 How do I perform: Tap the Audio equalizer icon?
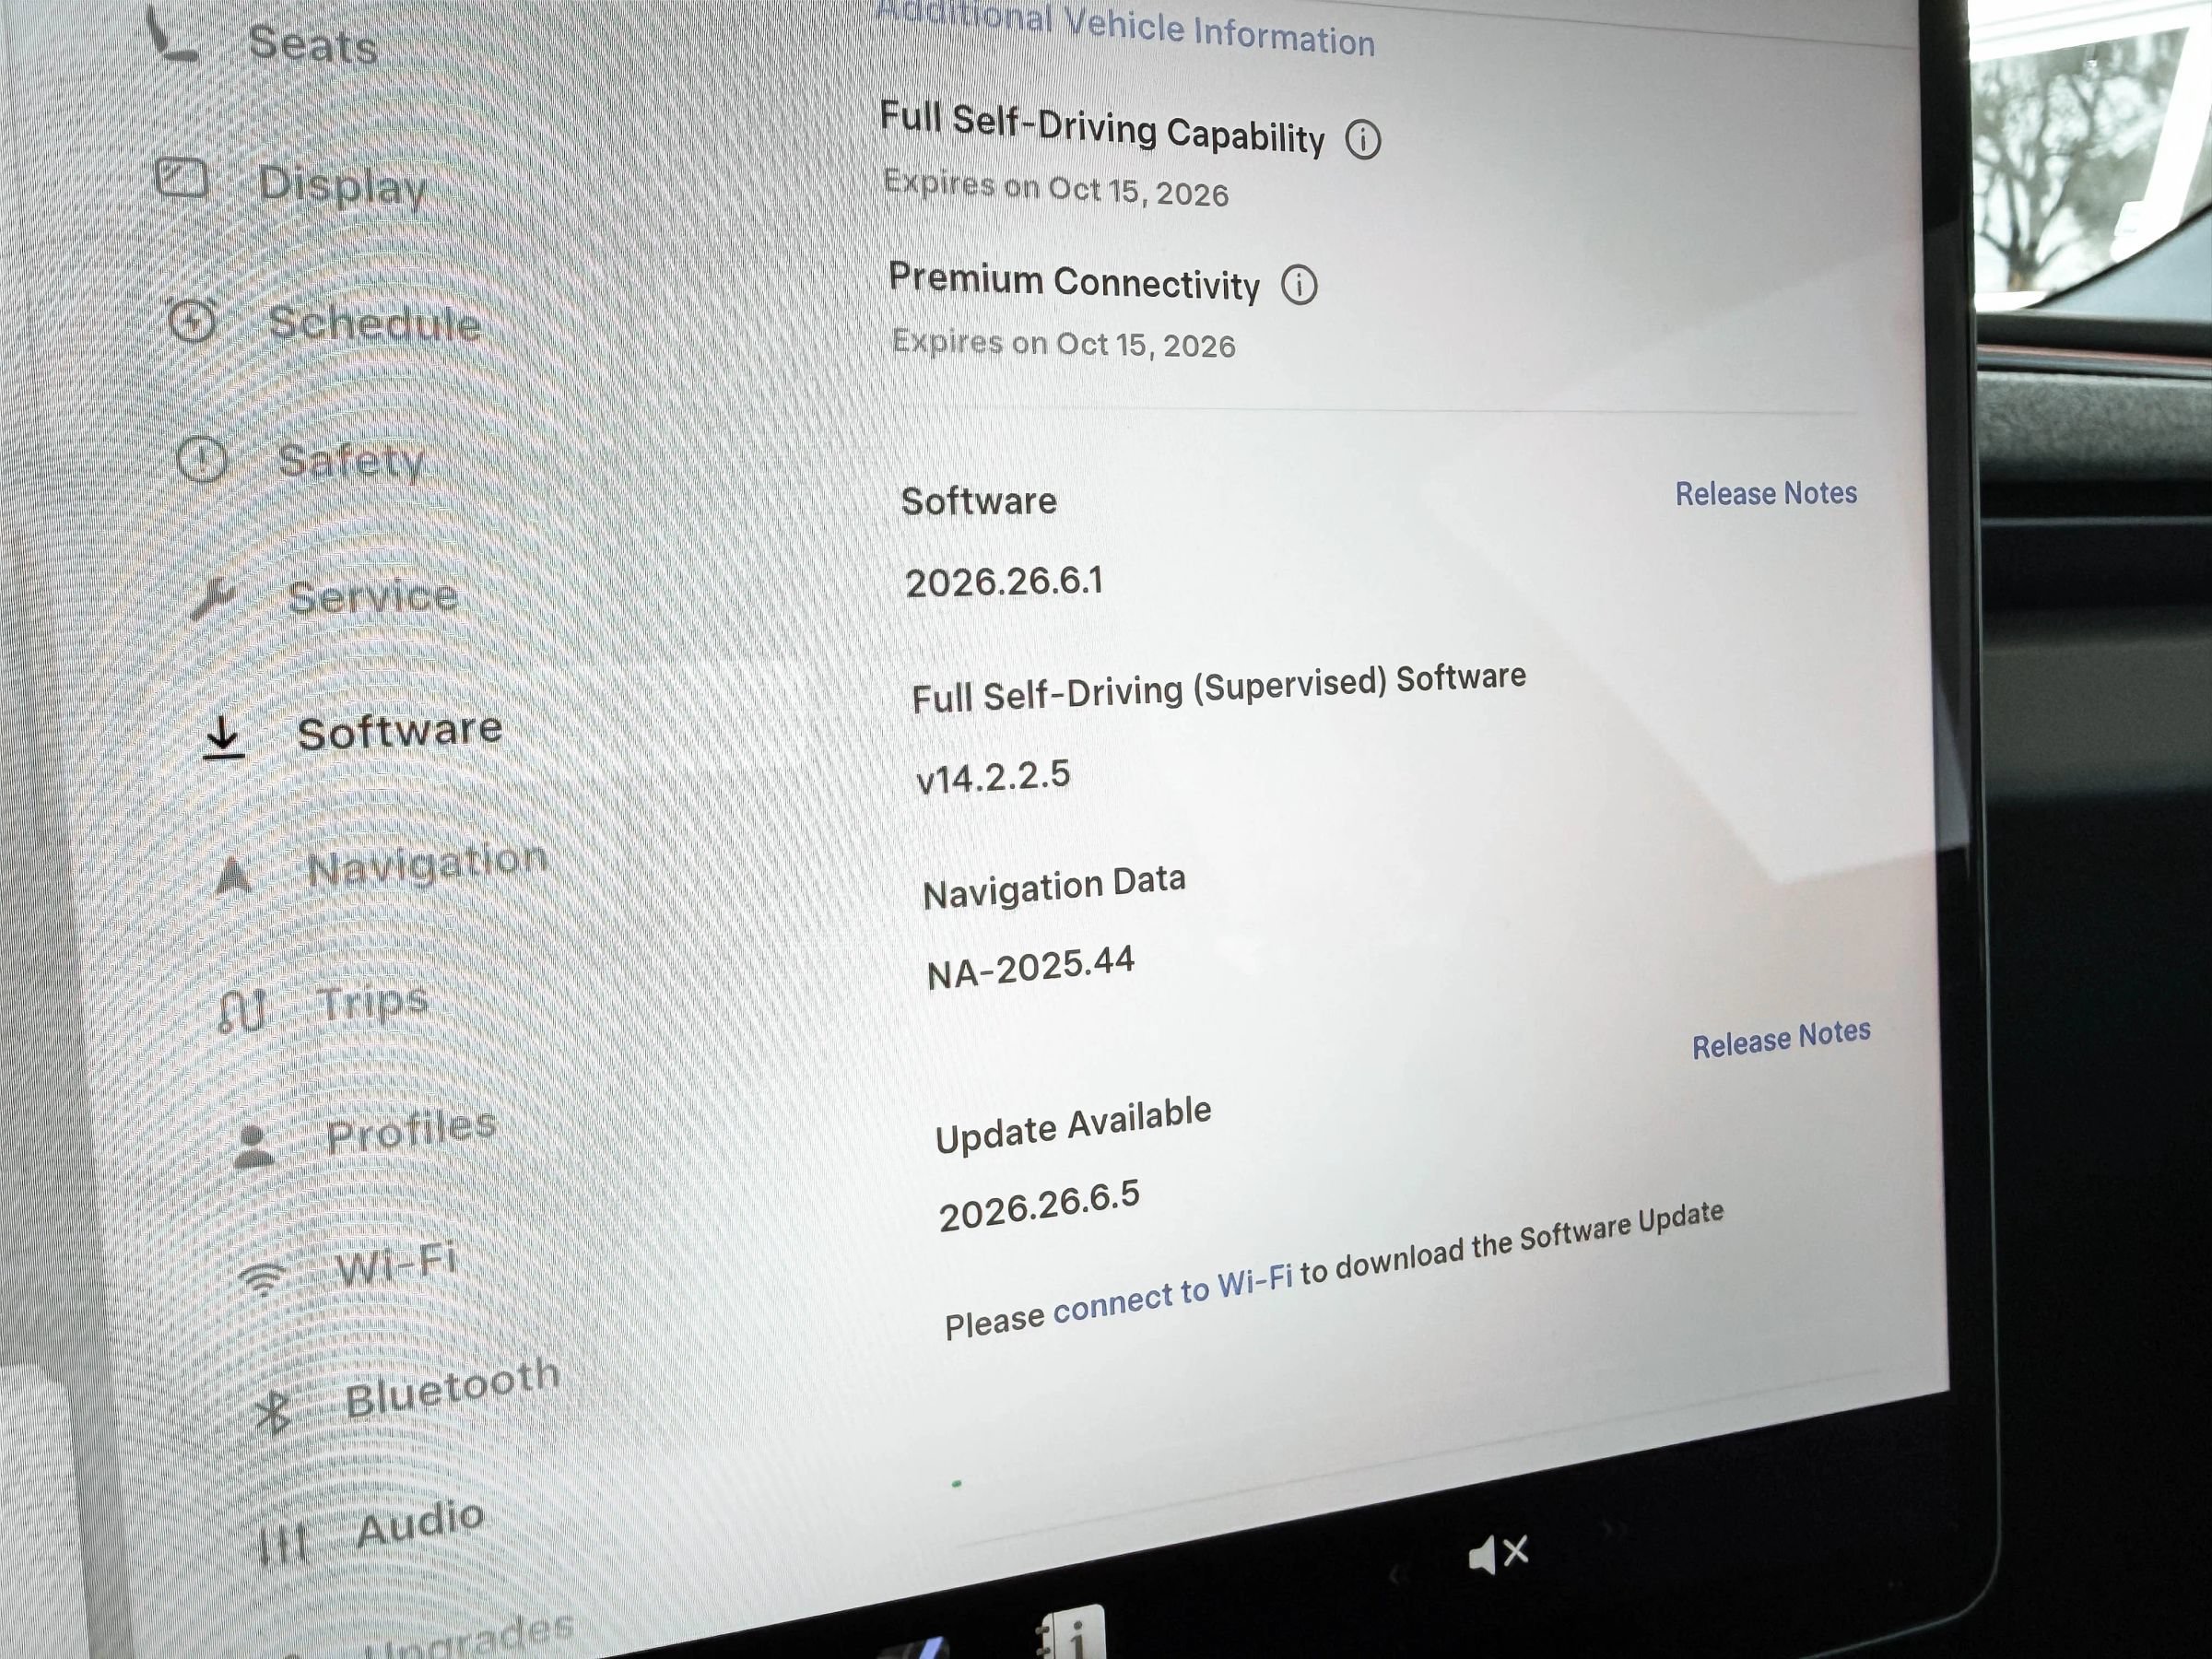283,1544
